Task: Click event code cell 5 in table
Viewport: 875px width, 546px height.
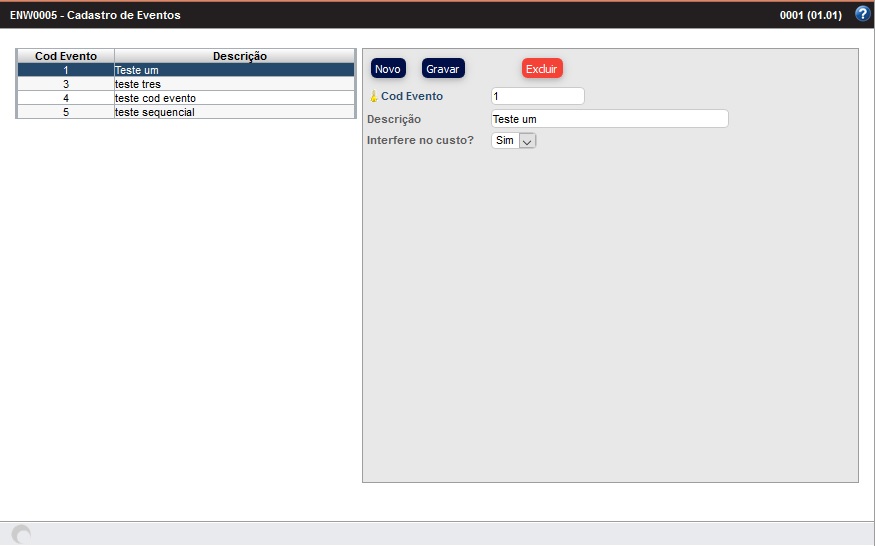Action: click(x=66, y=112)
